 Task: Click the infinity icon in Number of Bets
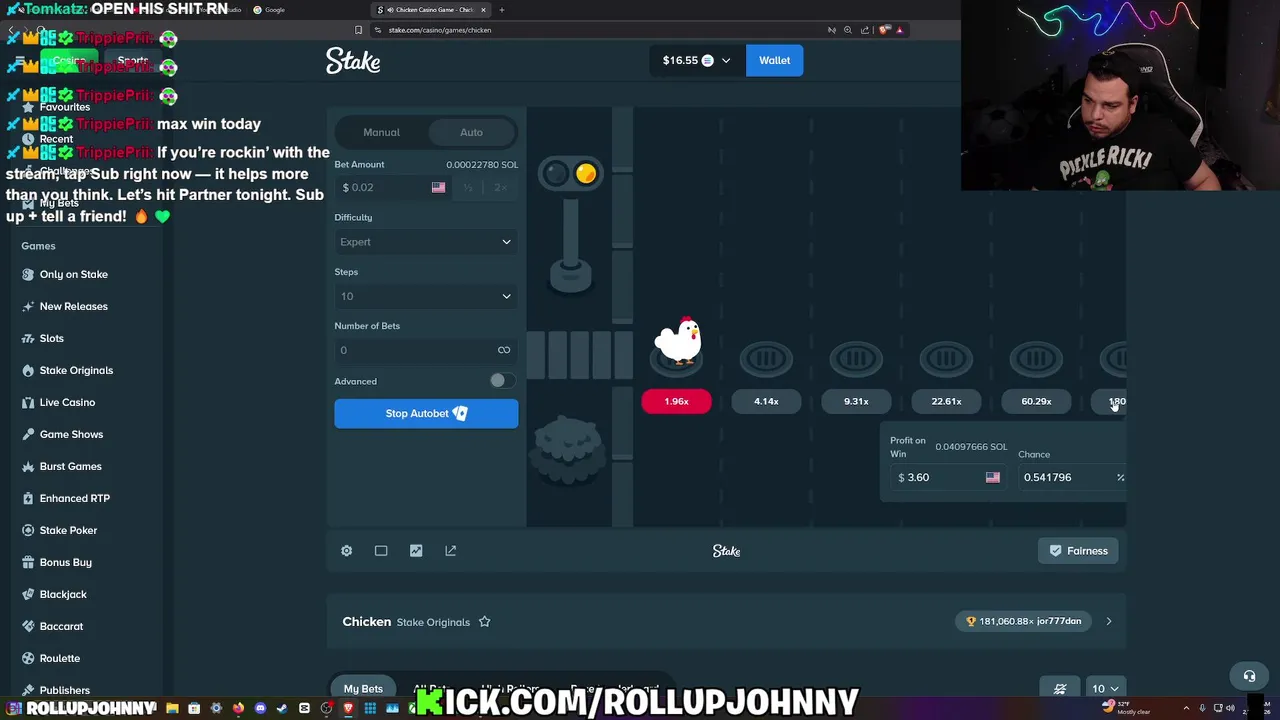click(504, 350)
